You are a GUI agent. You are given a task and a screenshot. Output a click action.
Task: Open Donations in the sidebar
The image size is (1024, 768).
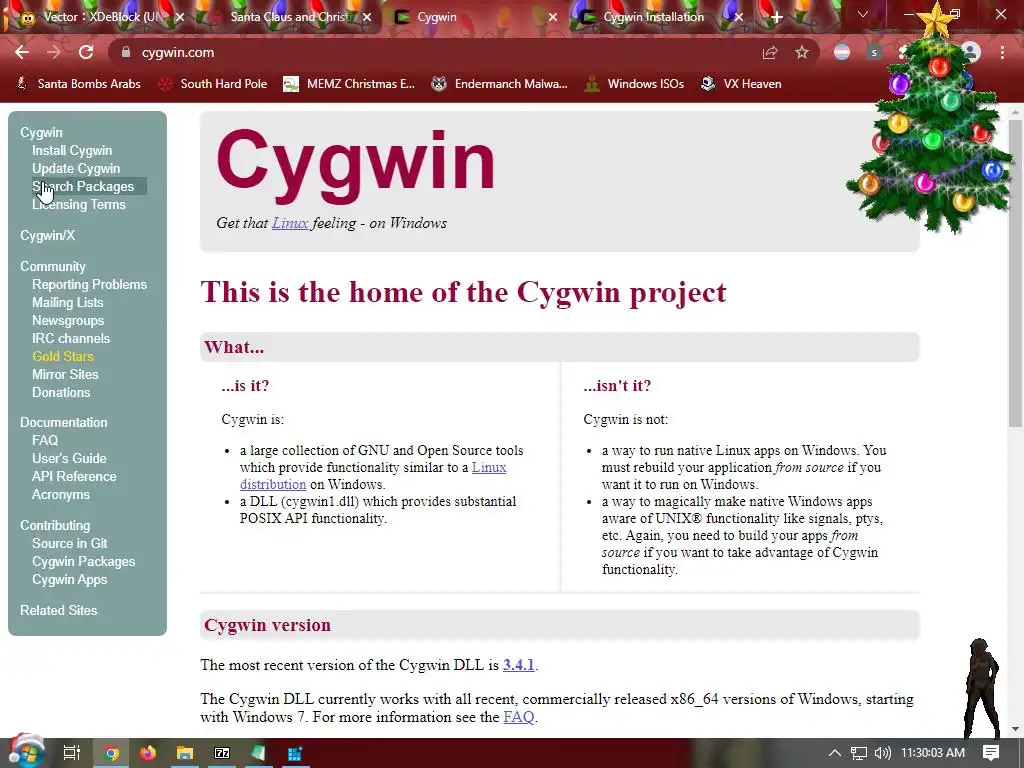pyautogui.click(x=61, y=392)
